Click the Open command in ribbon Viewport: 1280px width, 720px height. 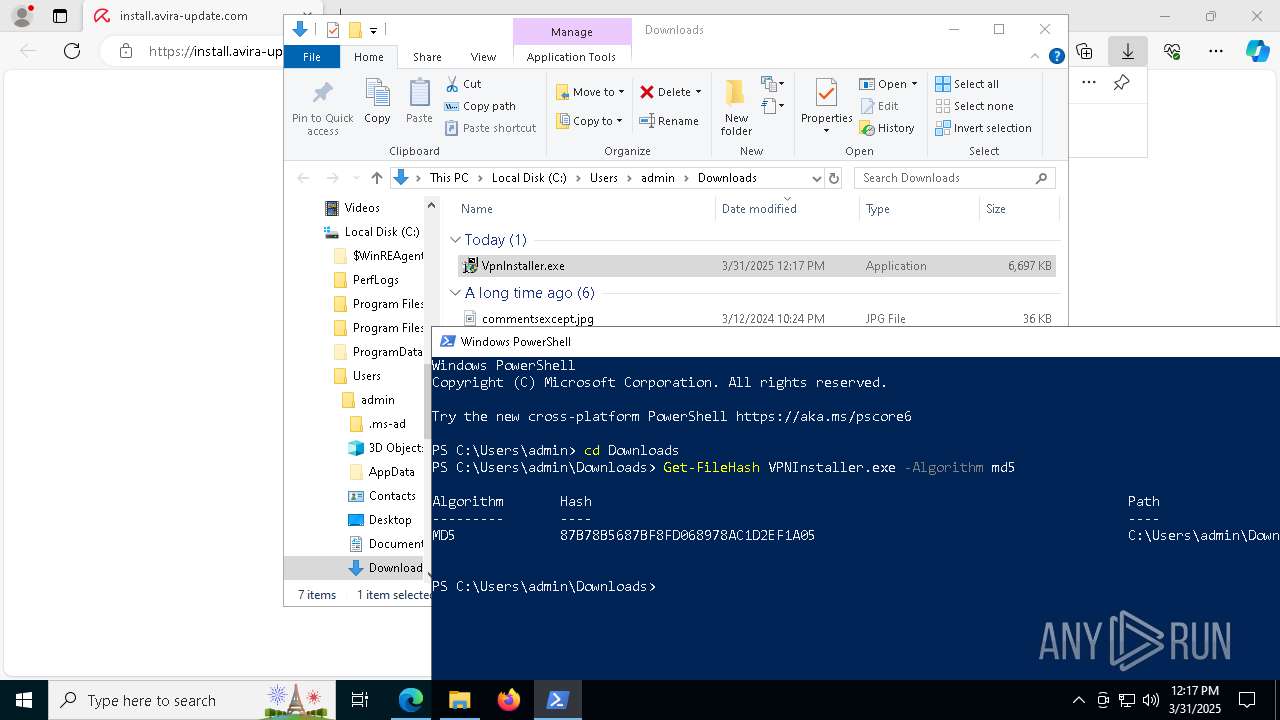(888, 84)
